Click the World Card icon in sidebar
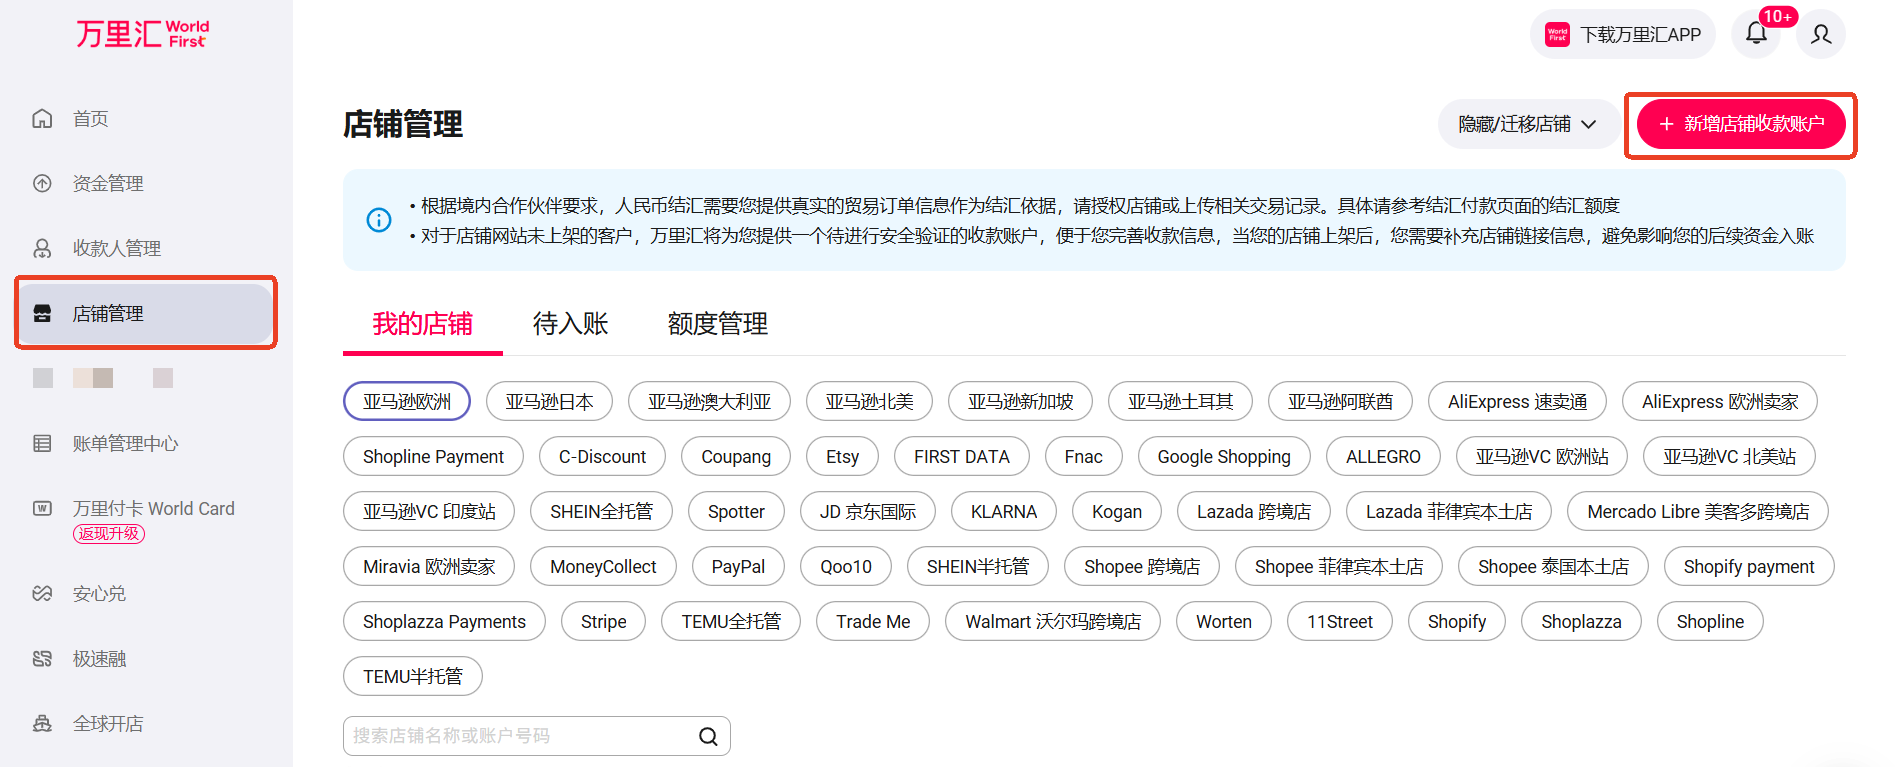Viewport: 1896px width, 767px height. pyautogui.click(x=42, y=509)
